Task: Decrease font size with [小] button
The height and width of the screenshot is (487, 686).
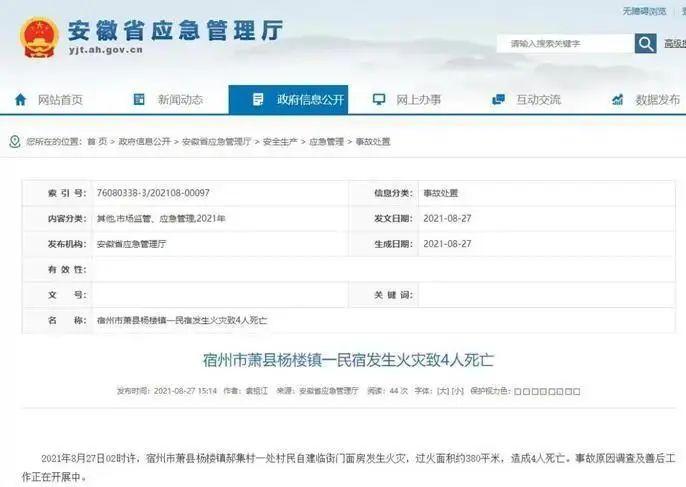Action: 457,391
